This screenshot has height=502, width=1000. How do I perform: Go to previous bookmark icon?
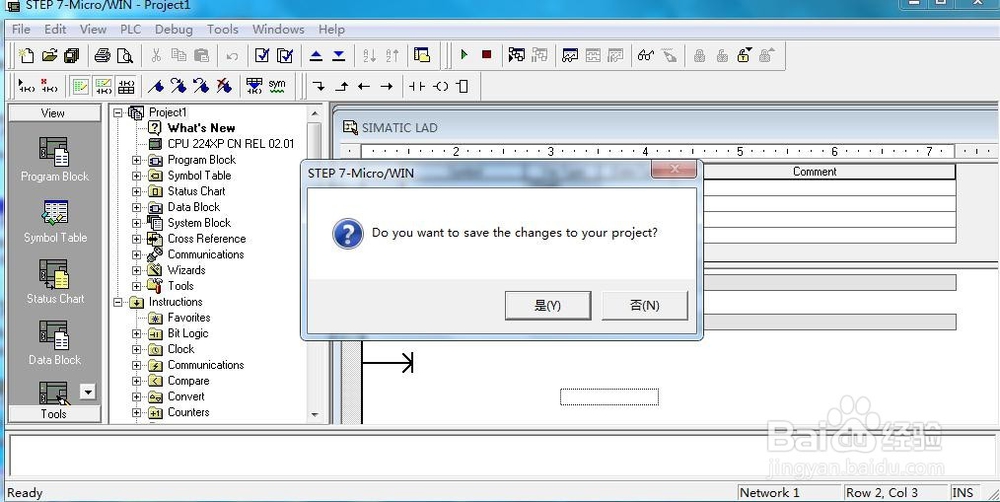pos(201,85)
